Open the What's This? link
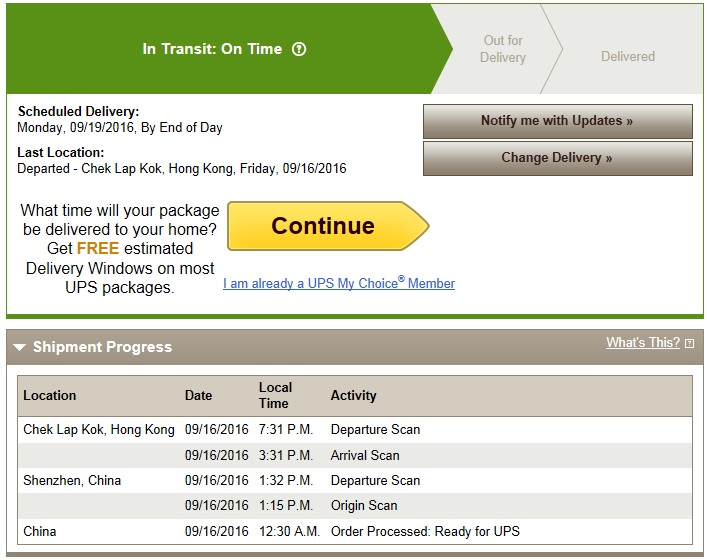Screen dimensions: 707x560 [x=643, y=343]
